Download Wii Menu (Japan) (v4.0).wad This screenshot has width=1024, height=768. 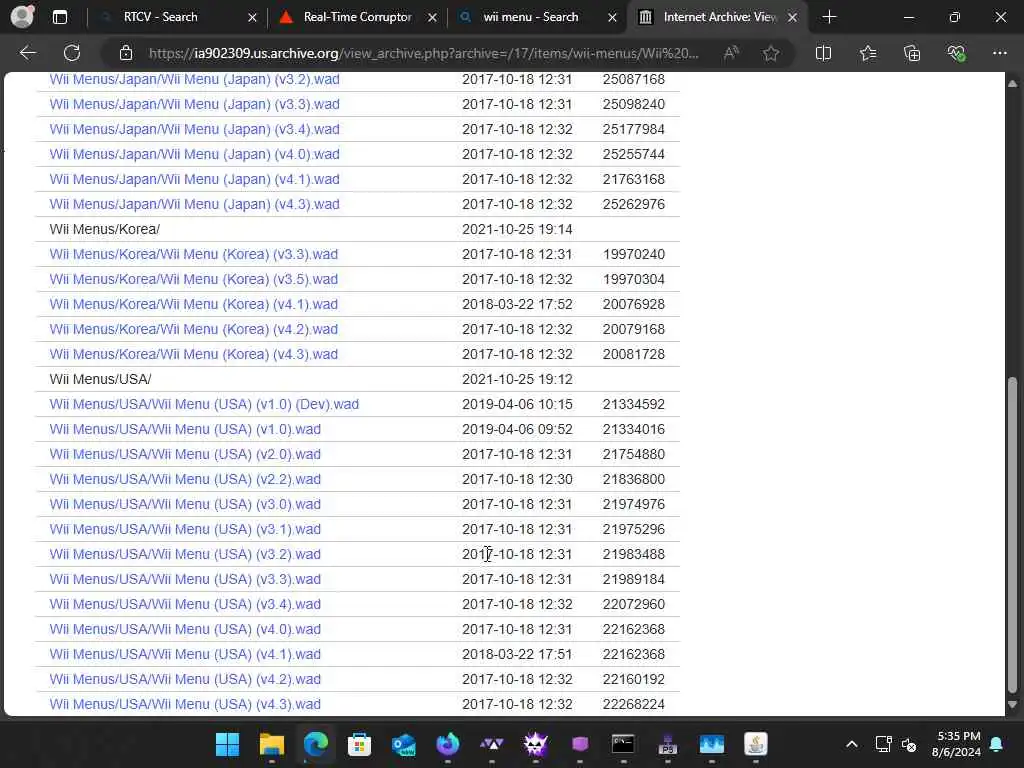point(195,154)
